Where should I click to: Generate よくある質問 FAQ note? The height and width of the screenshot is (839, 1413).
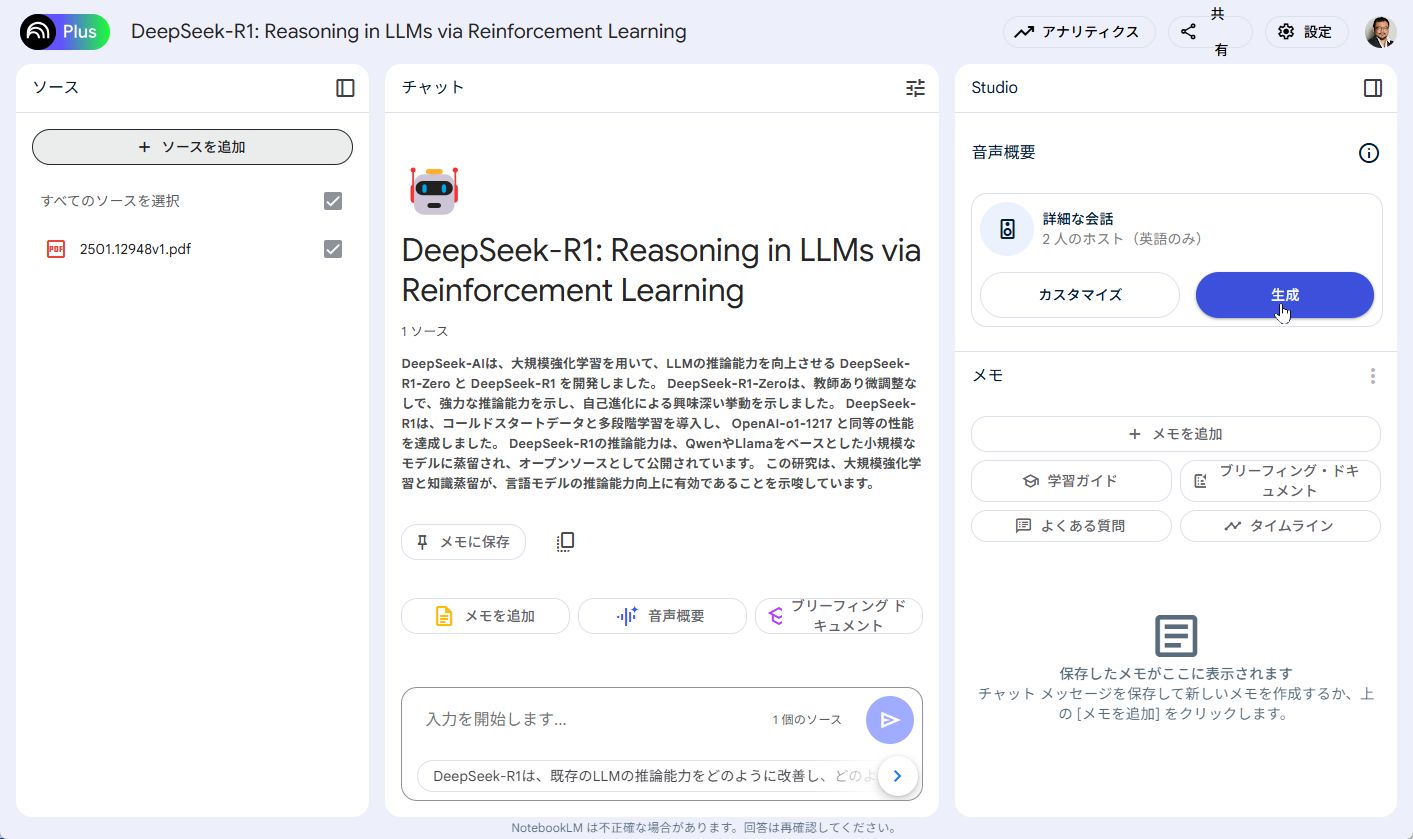pos(1071,526)
